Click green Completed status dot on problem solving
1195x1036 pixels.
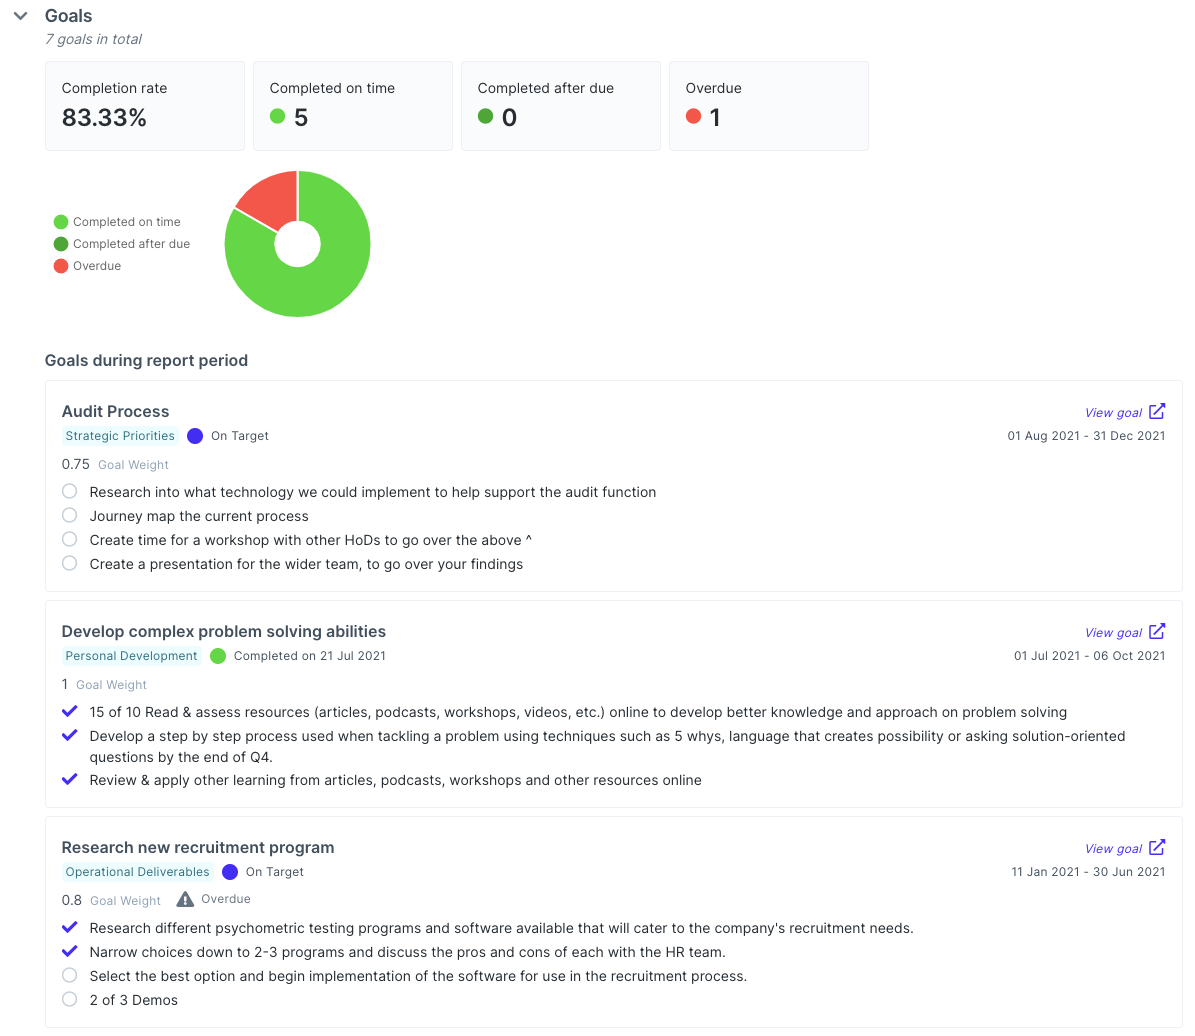(x=218, y=656)
